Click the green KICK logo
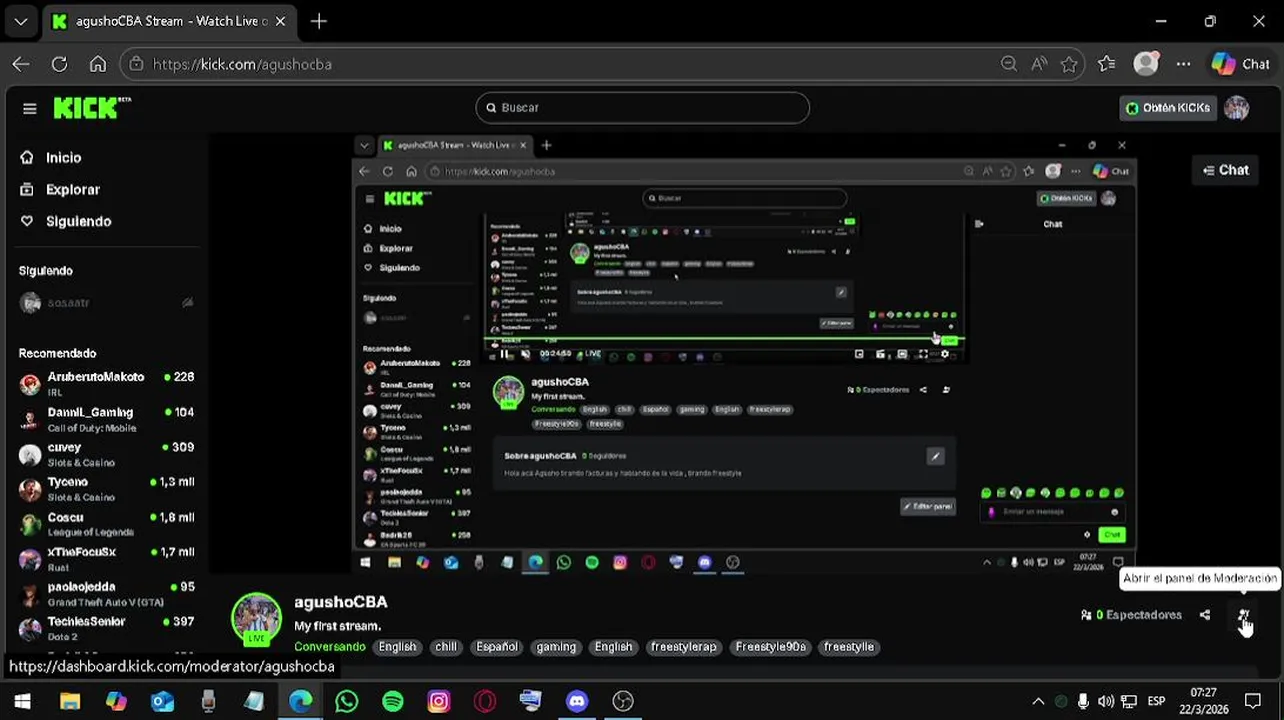The image size is (1284, 720). click(x=92, y=108)
